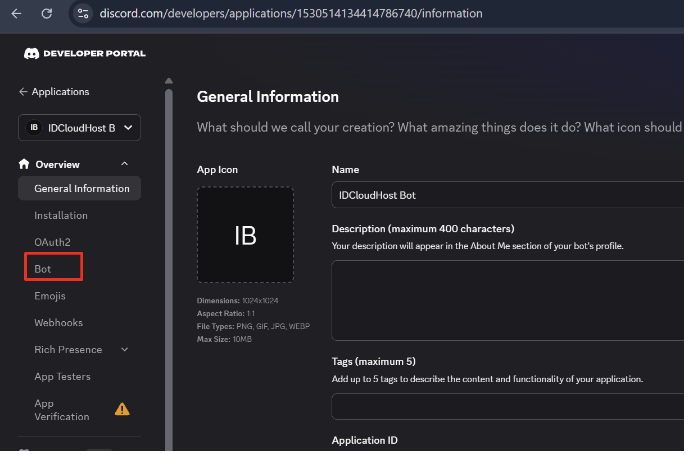The width and height of the screenshot is (688, 454).
Task: Click the Description text area
Action: click(508, 301)
